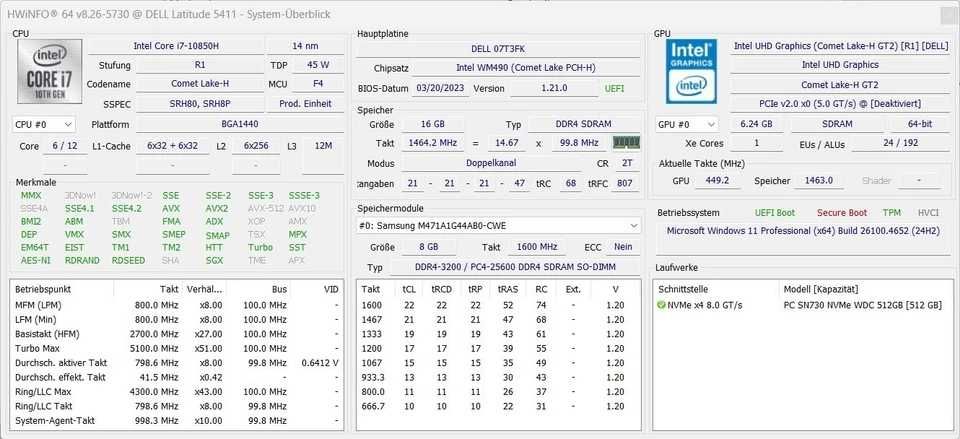Click the Microsoft Windows 11 Professional build text
The height and width of the screenshot is (439, 960).
point(803,231)
